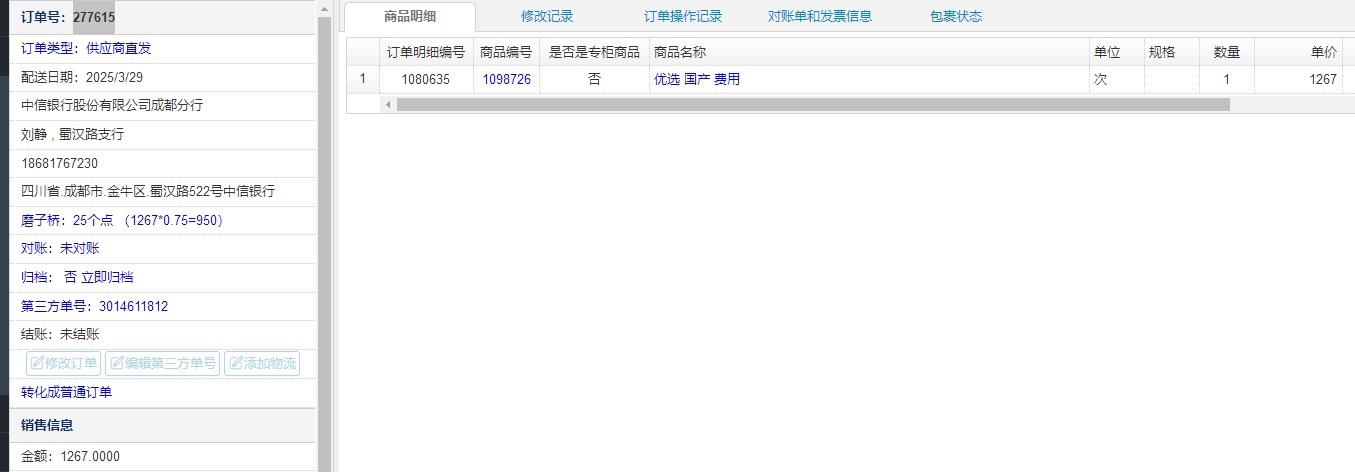Click the left panel's vertical scrollbar thumb
This screenshot has width=1355, height=472.
click(x=324, y=244)
